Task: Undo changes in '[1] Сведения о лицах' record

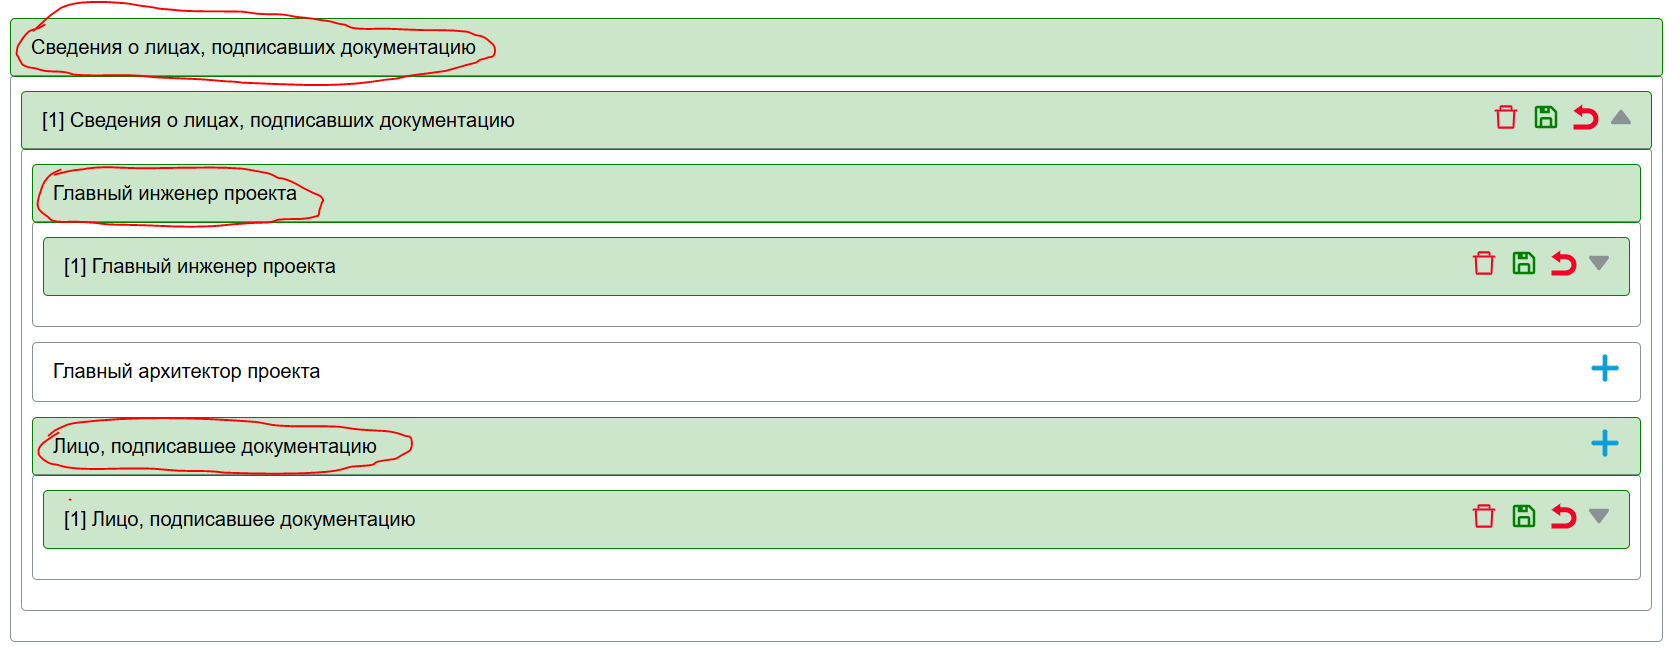Action: pos(1585,118)
